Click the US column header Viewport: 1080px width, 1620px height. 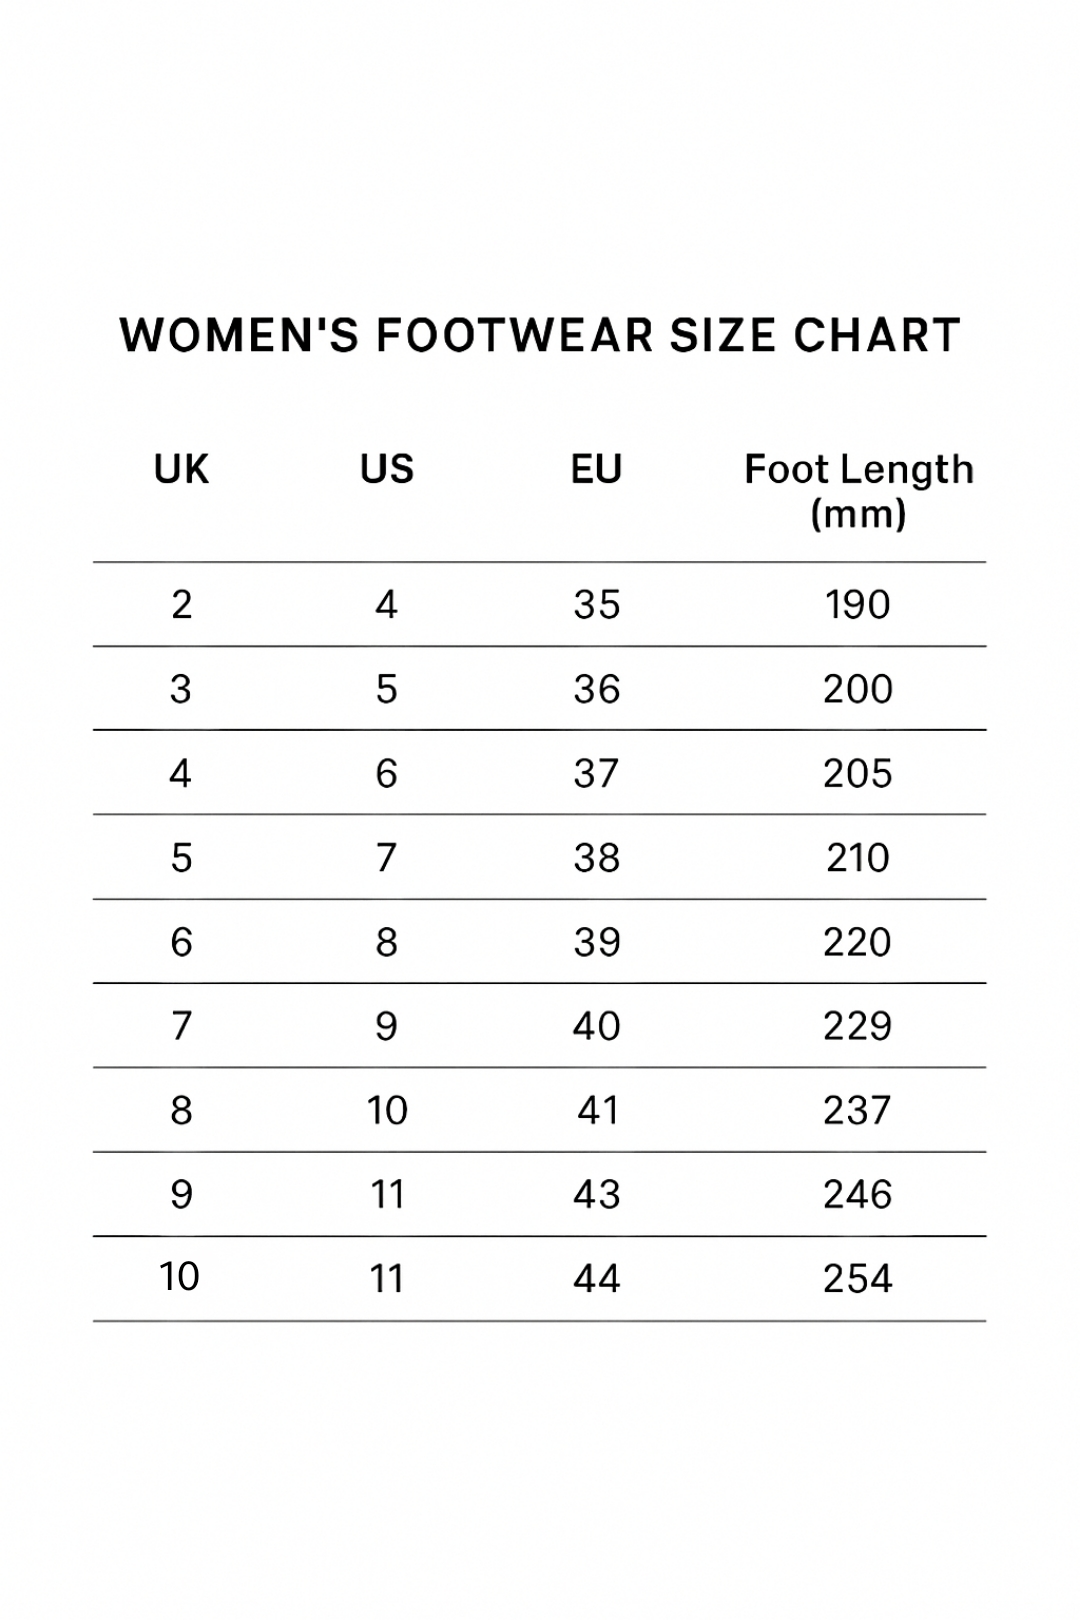(387, 469)
